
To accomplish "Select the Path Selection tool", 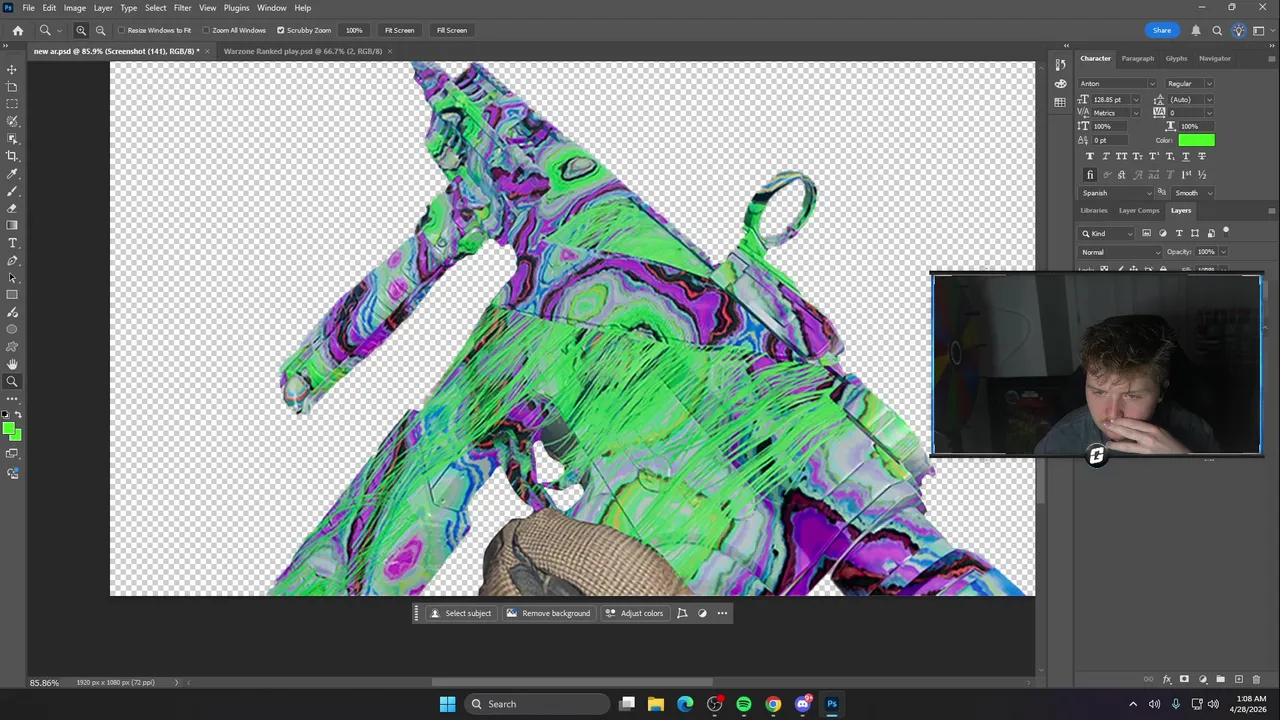I will click(x=12, y=277).
